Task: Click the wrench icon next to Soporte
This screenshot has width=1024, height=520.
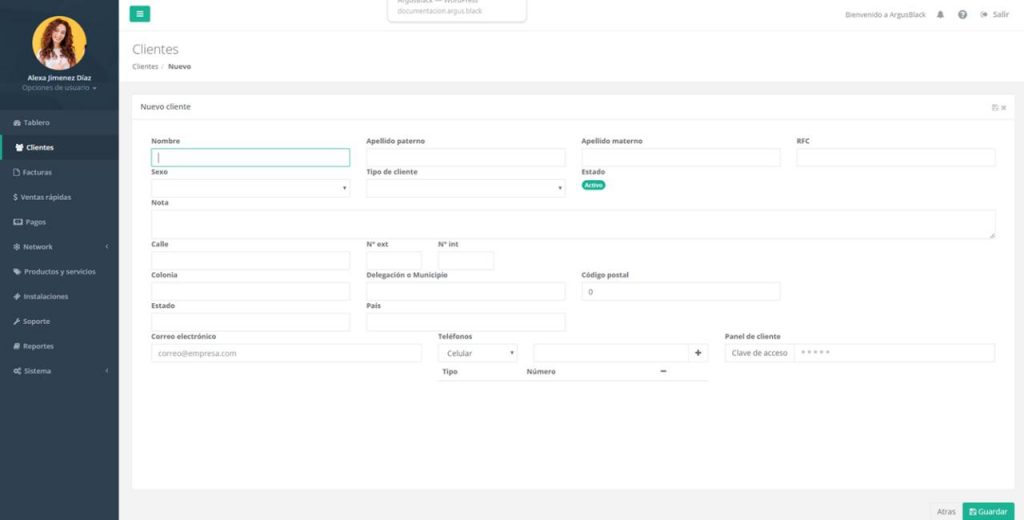Action: [x=17, y=321]
